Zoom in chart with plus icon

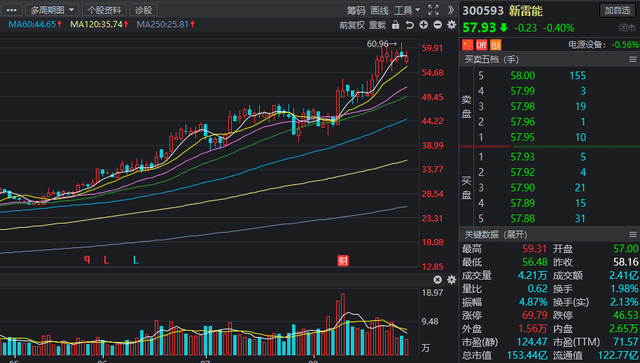424,25
